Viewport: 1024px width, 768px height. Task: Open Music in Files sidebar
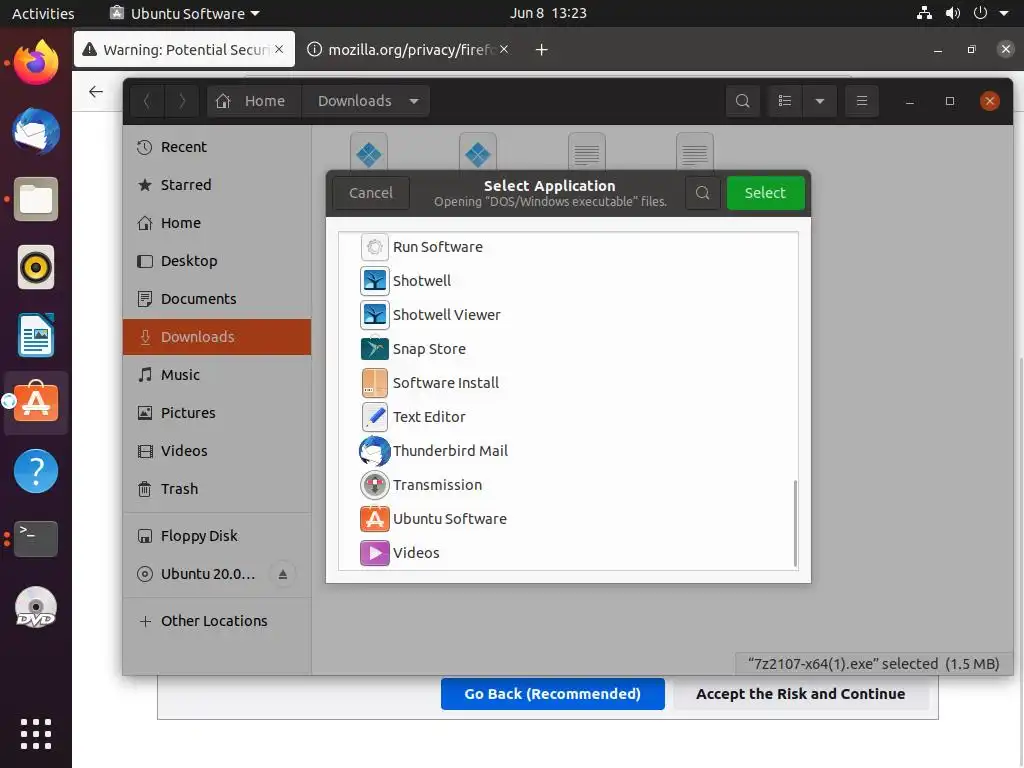pos(217,375)
